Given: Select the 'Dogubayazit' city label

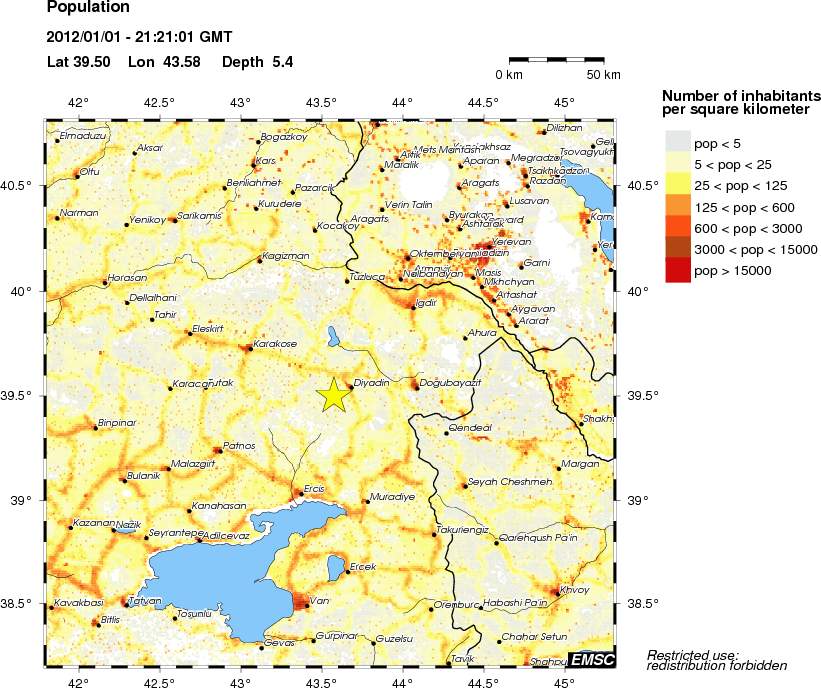Looking at the screenshot, I should (450, 383).
